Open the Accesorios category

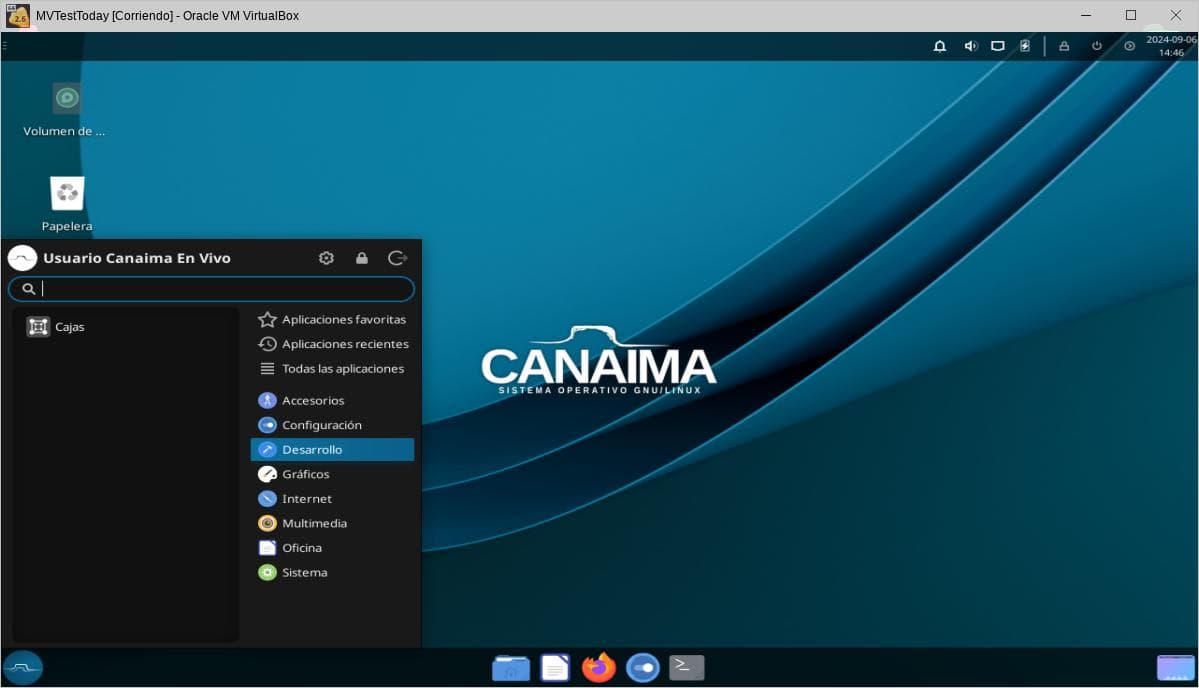pos(333,401)
